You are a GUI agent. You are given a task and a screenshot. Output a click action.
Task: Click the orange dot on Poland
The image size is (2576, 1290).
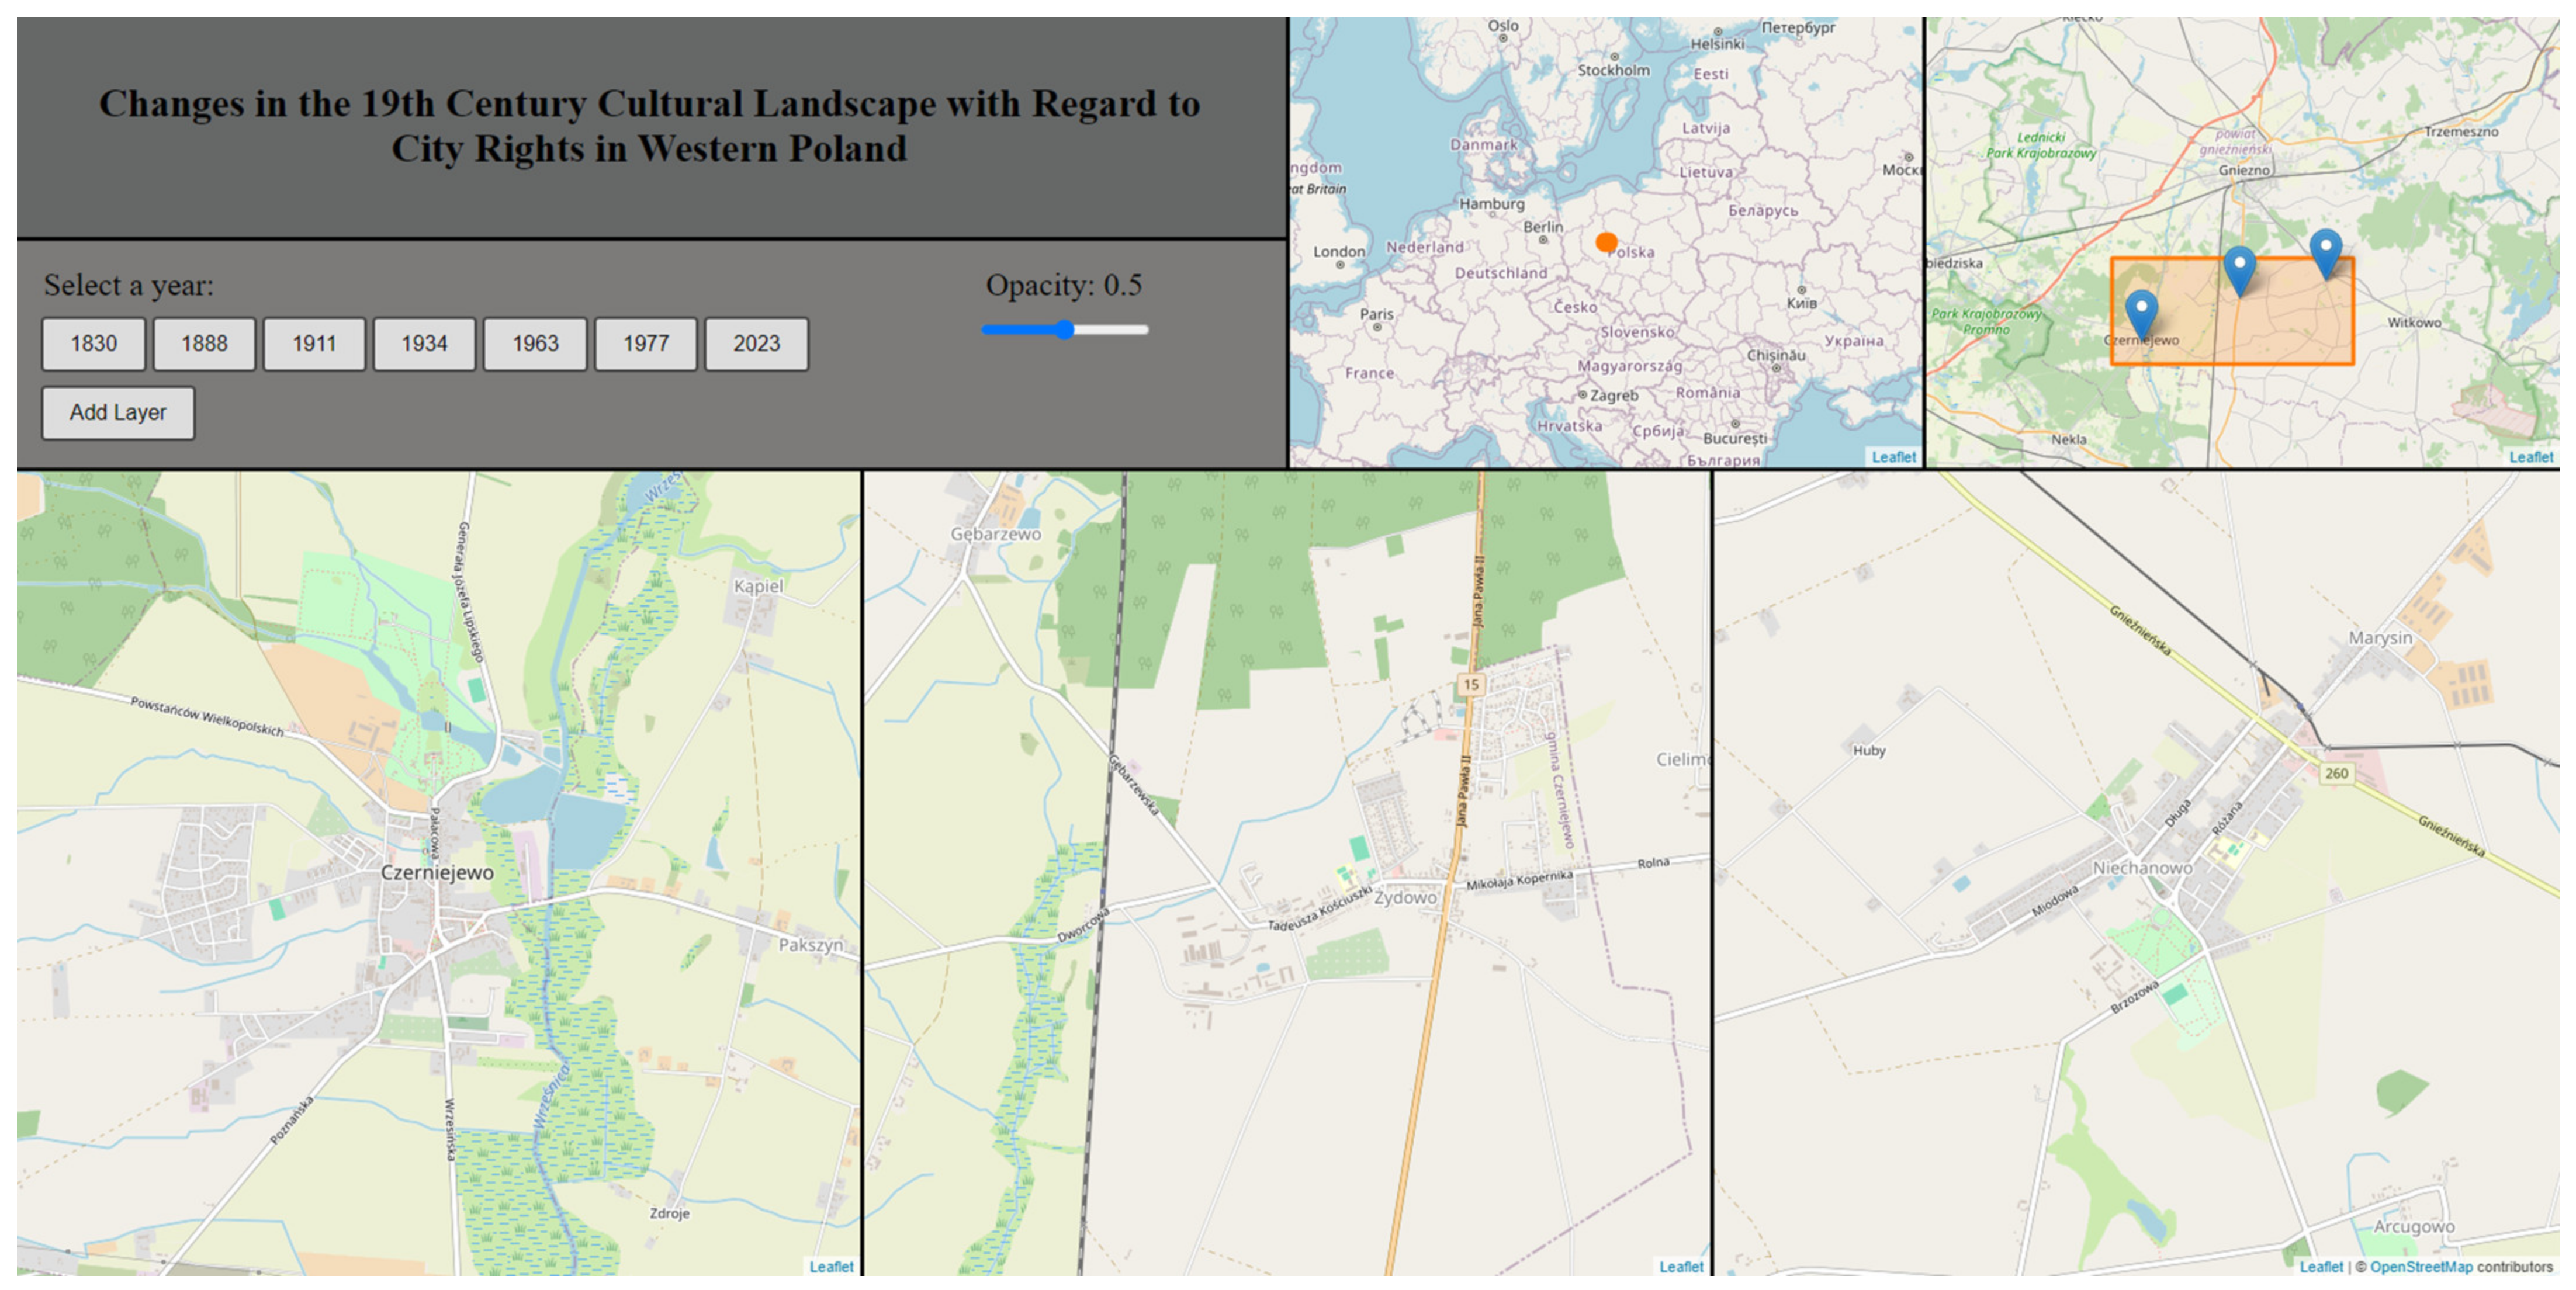click(x=1606, y=242)
